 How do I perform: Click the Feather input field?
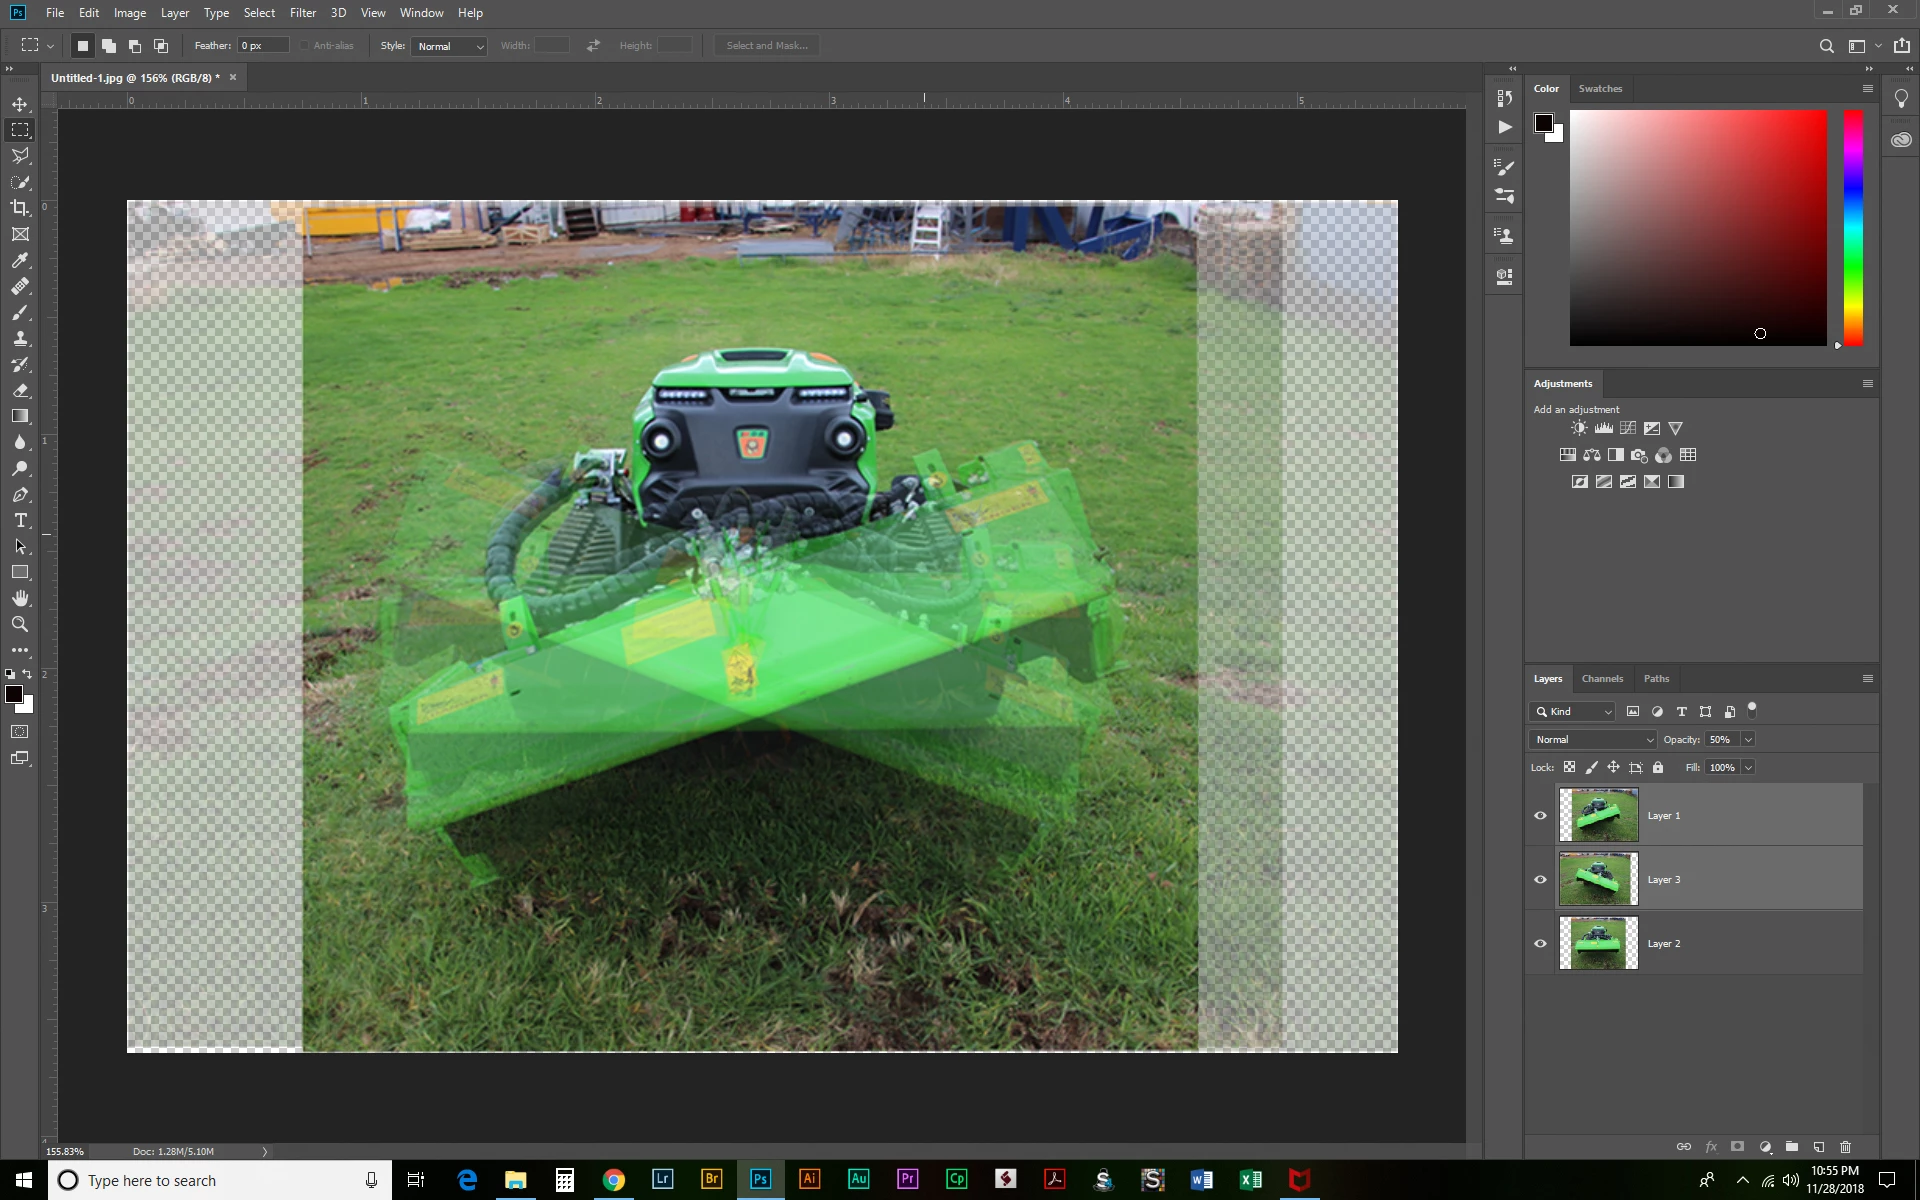coord(262,46)
